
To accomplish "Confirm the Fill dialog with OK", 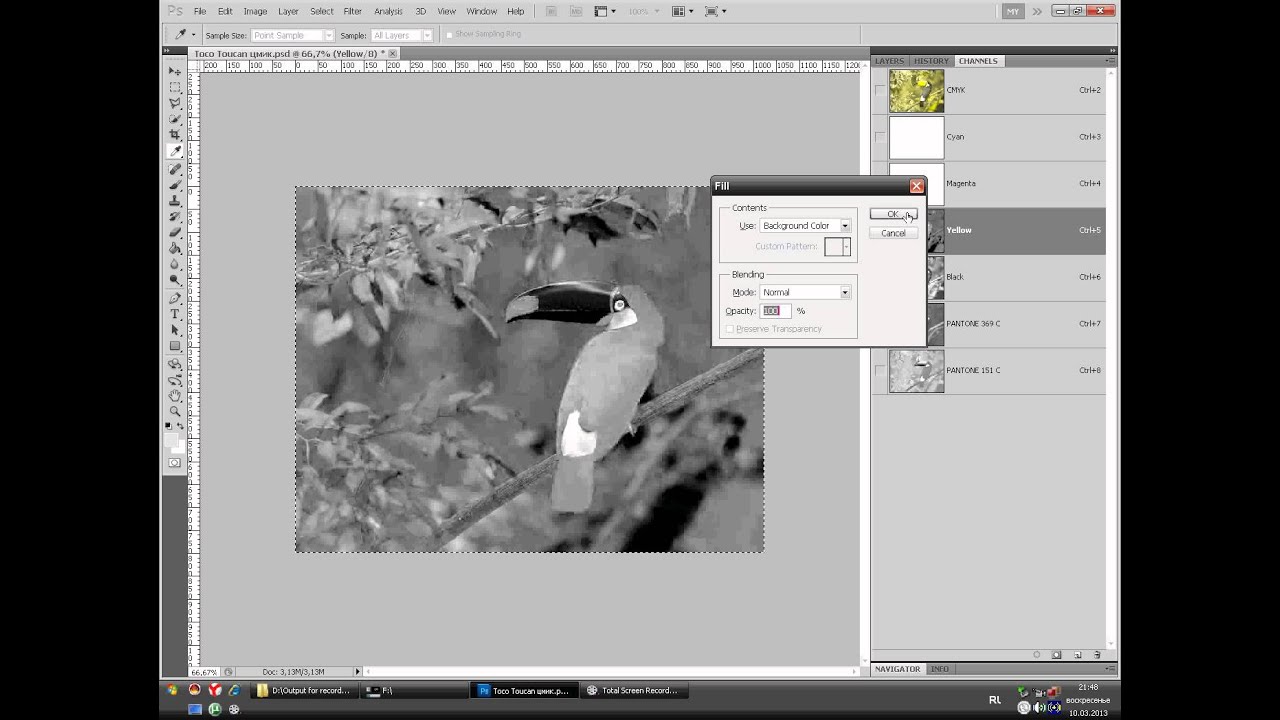I will (x=893, y=214).
